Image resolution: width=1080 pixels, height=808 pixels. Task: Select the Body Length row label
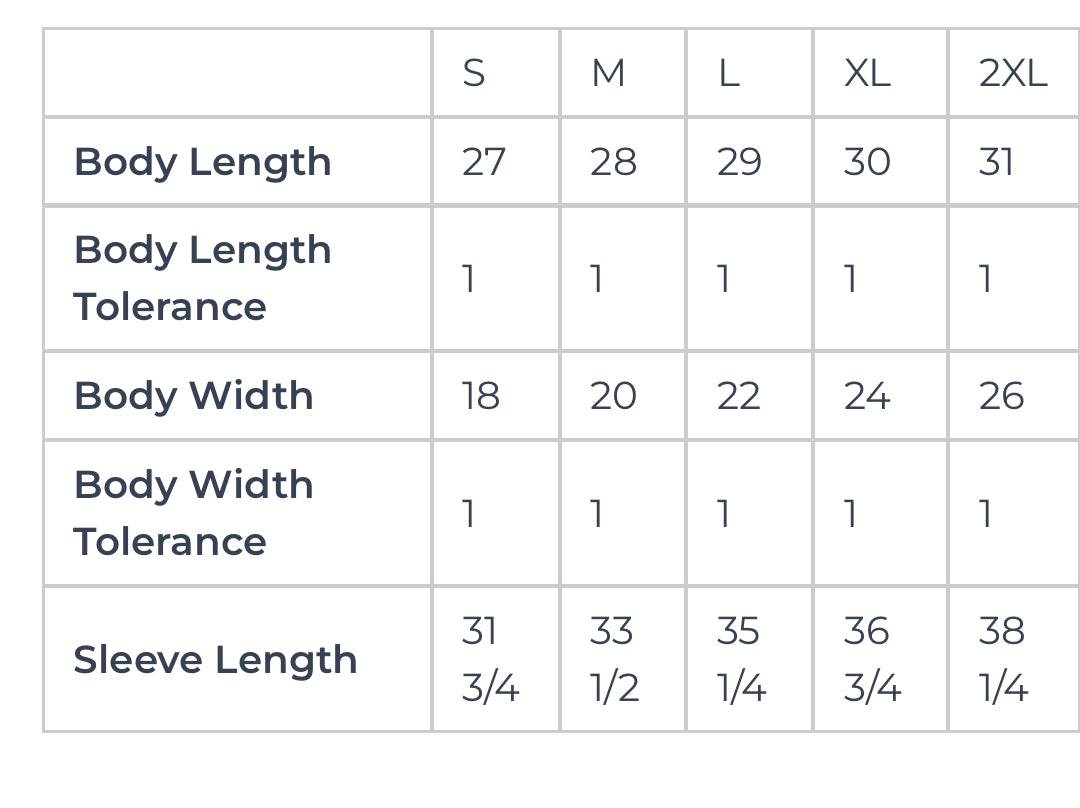(202, 162)
